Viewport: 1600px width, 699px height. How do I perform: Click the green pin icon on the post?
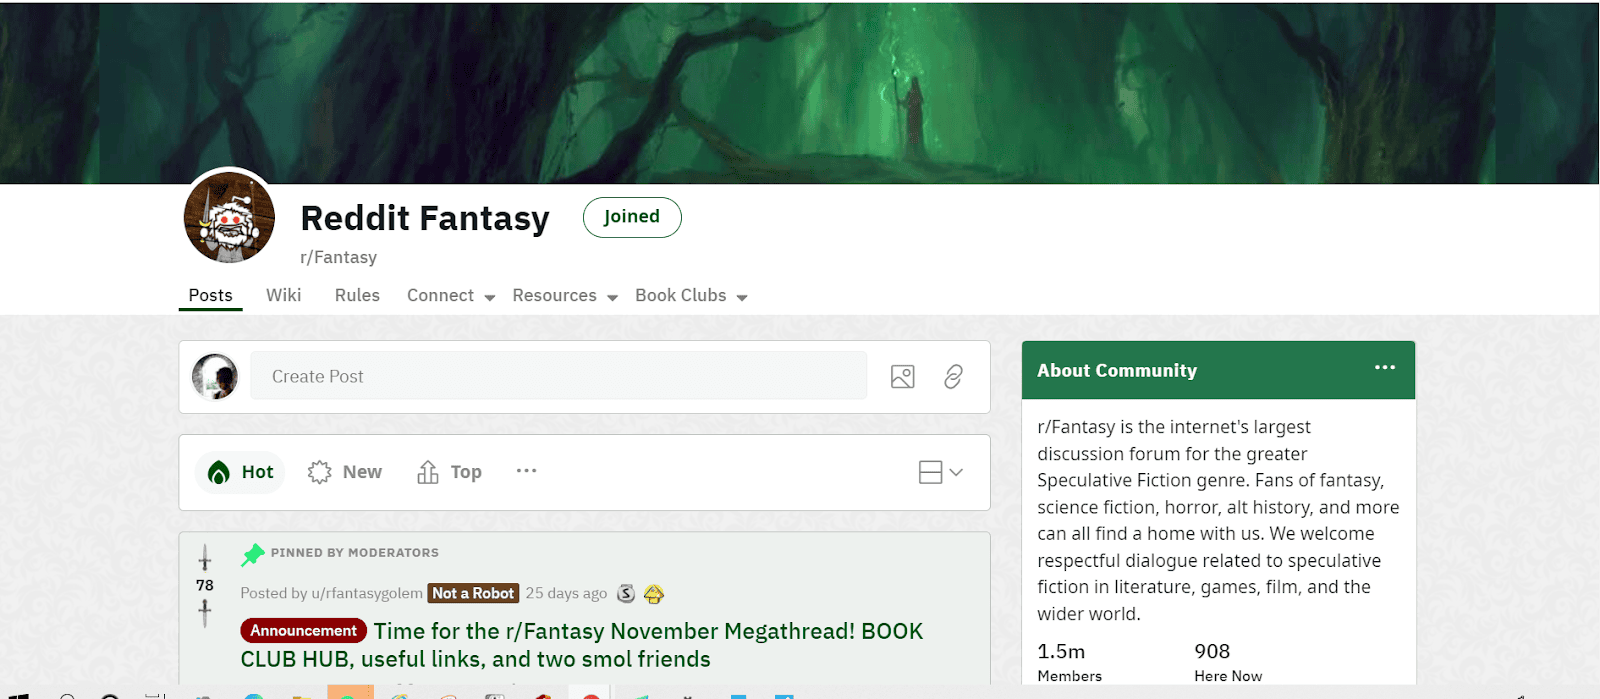252,554
